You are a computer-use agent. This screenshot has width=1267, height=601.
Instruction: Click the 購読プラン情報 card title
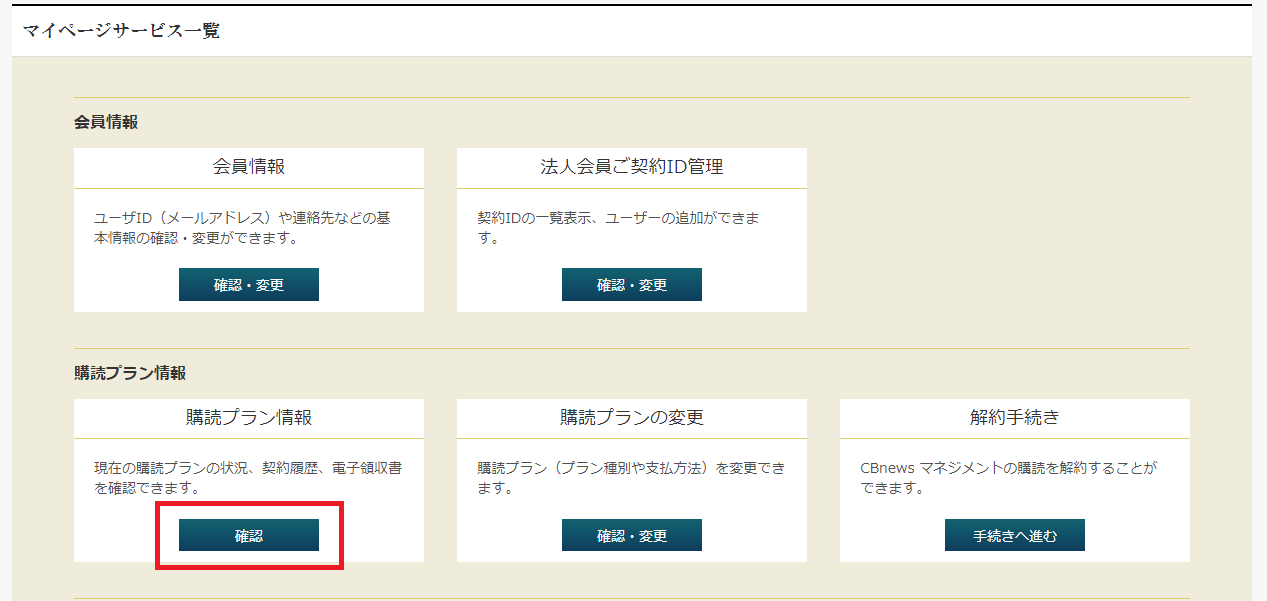point(249,418)
